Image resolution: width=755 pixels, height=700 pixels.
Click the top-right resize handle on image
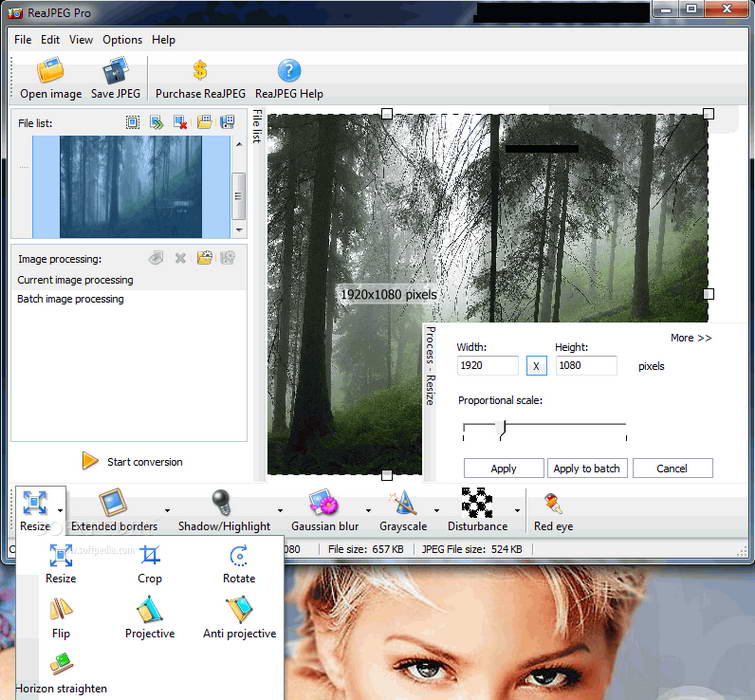pyautogui.click(x=708, y=114)
